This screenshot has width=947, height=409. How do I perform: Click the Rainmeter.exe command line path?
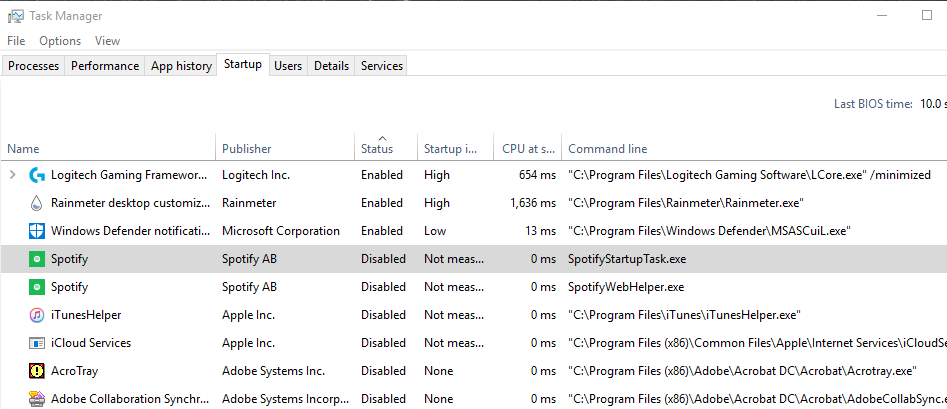[686, 203]
